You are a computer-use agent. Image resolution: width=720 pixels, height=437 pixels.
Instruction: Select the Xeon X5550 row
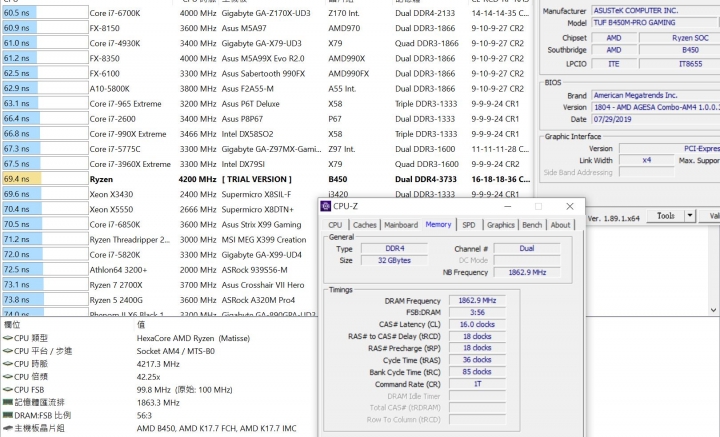(159, 209)
